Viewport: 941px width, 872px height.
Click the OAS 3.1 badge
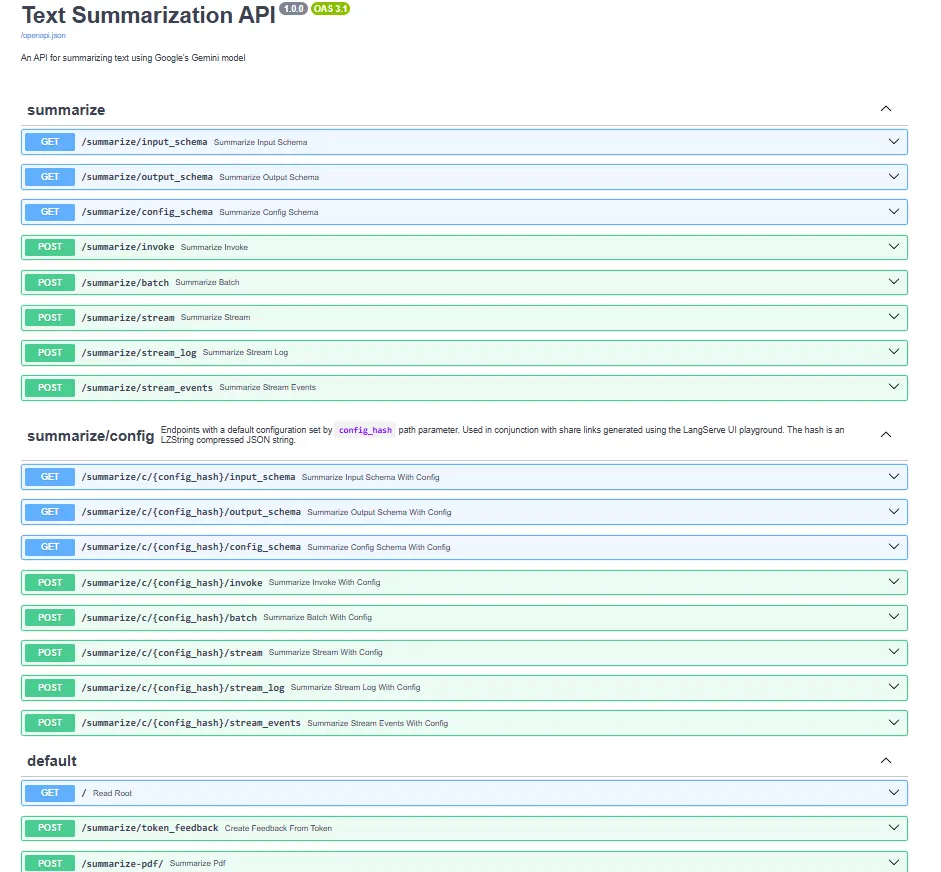[331, 8]
